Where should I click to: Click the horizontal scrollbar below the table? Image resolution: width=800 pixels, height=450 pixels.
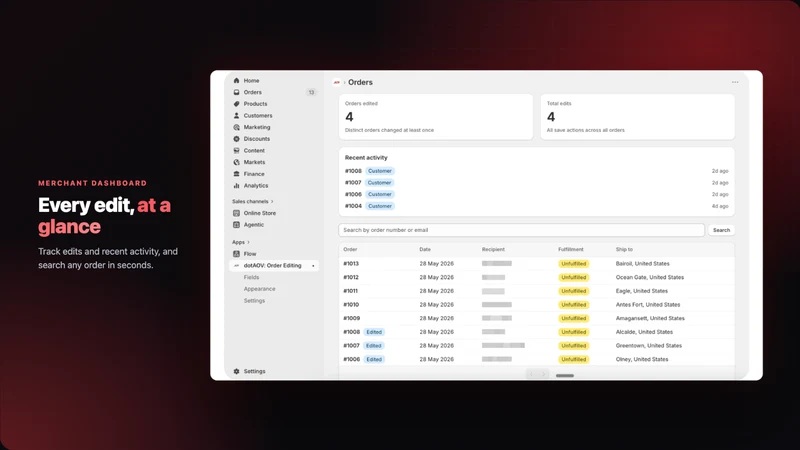564,376
